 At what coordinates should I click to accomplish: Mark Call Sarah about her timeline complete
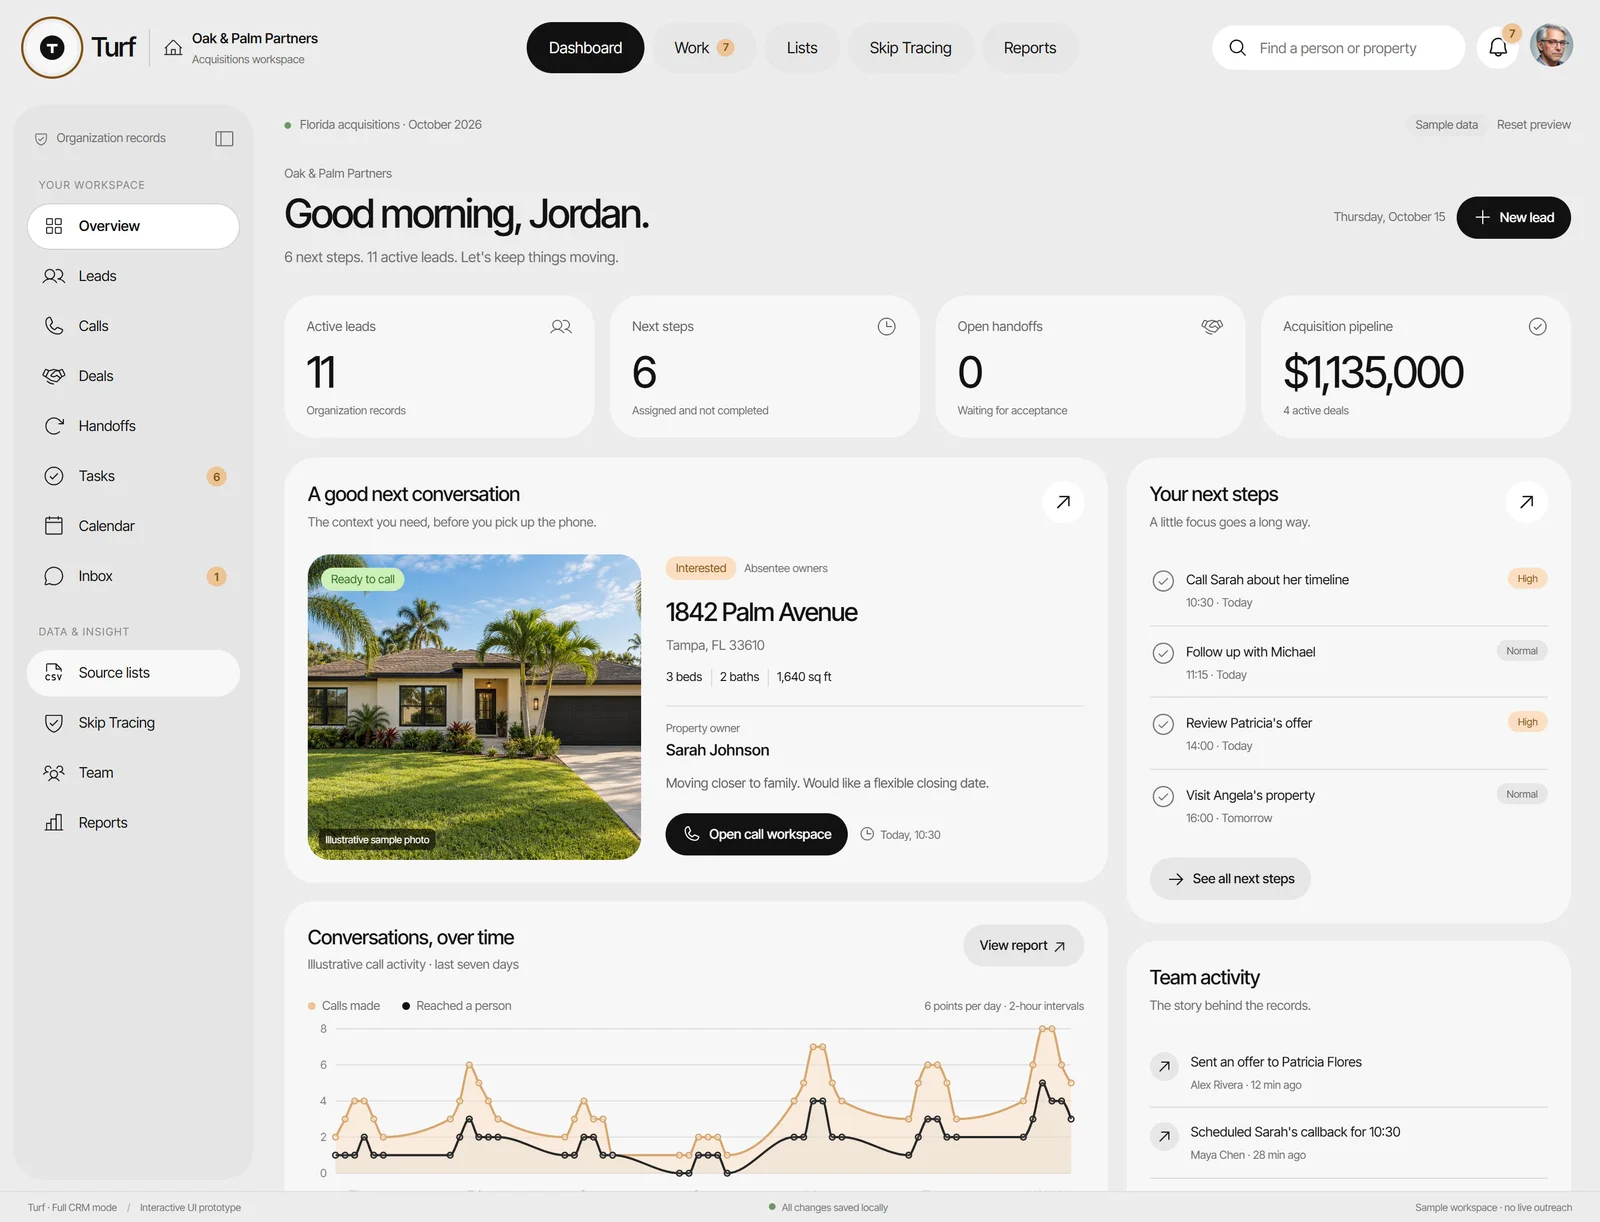[1163, 581]
